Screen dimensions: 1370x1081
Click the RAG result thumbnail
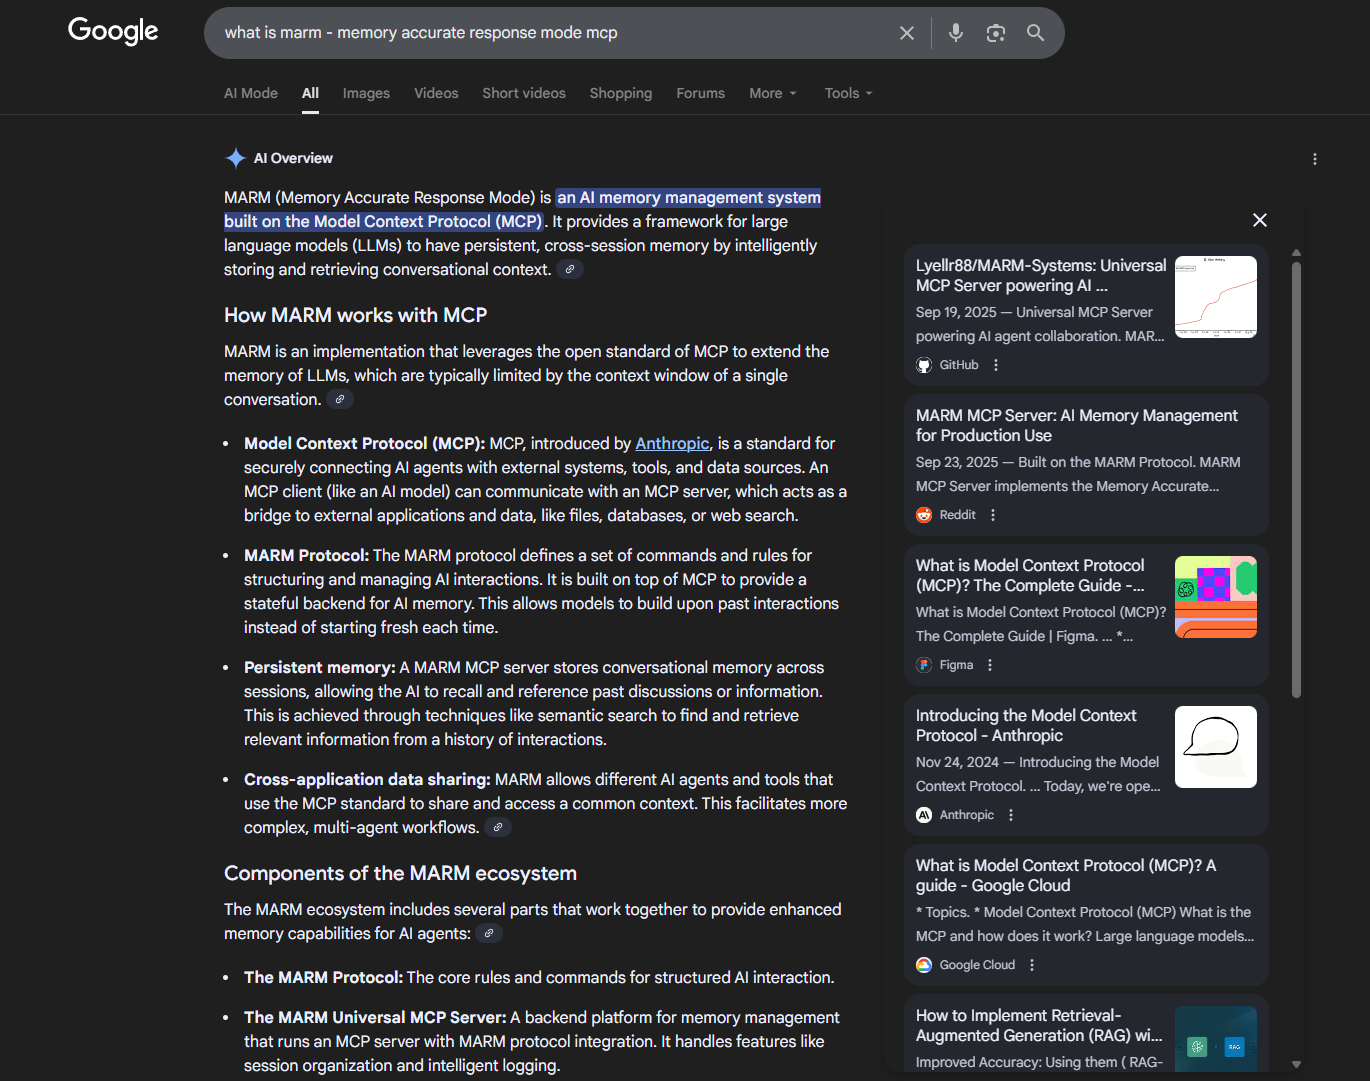pos(1216,1039)
